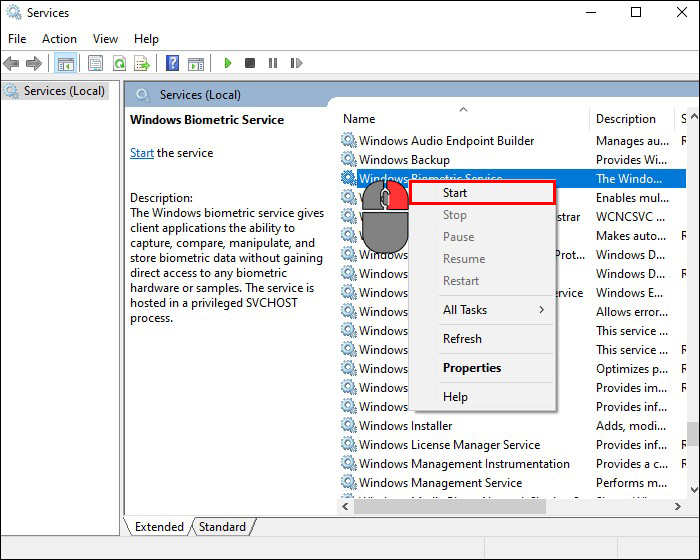
Task: Click the Export List toolbar icon
Action: [x=142, y=64]
